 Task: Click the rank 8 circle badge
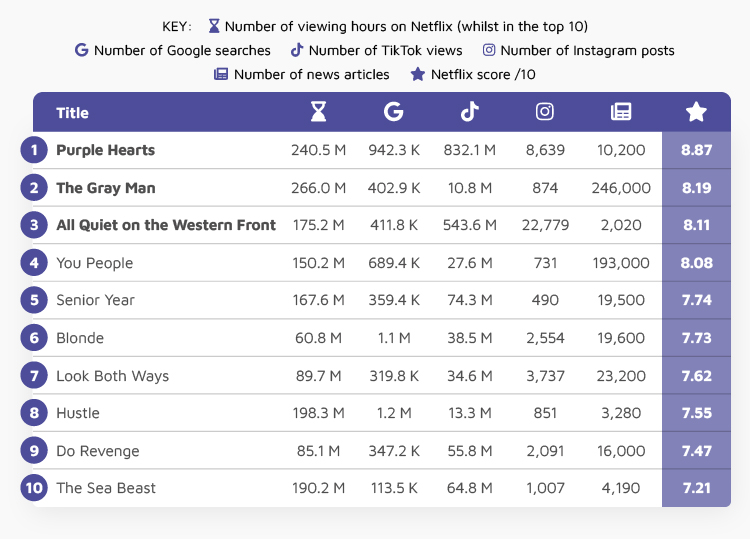34,413
